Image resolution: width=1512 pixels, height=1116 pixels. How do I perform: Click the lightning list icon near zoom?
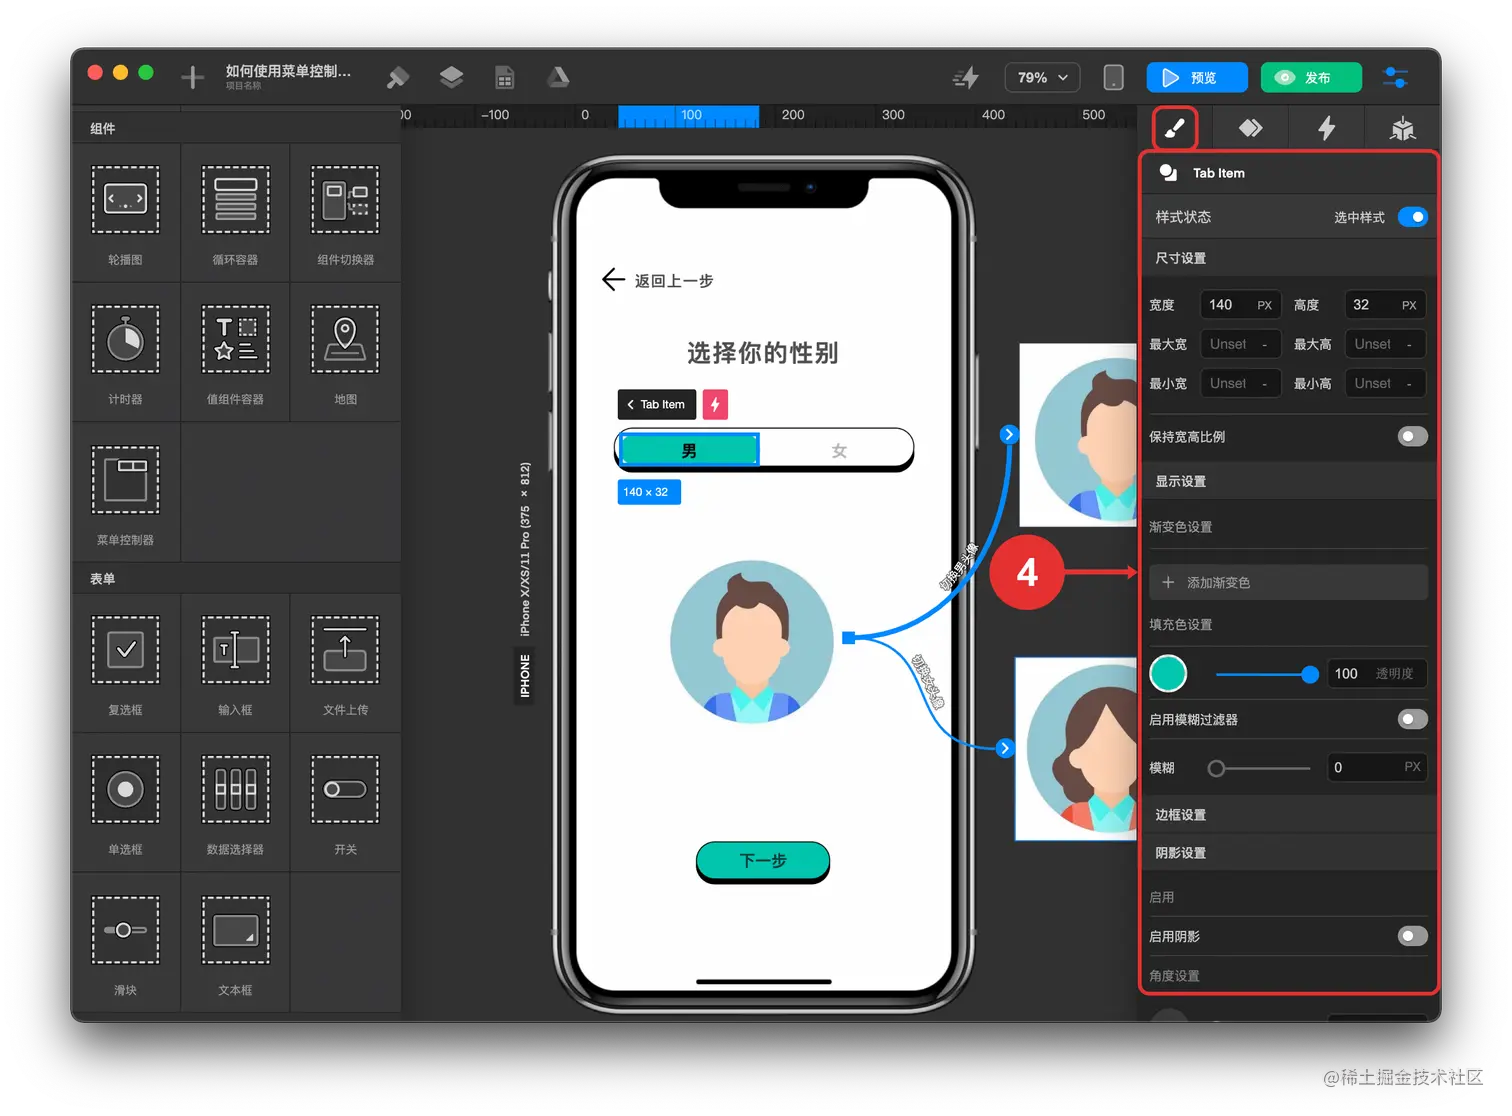[966, 77]
